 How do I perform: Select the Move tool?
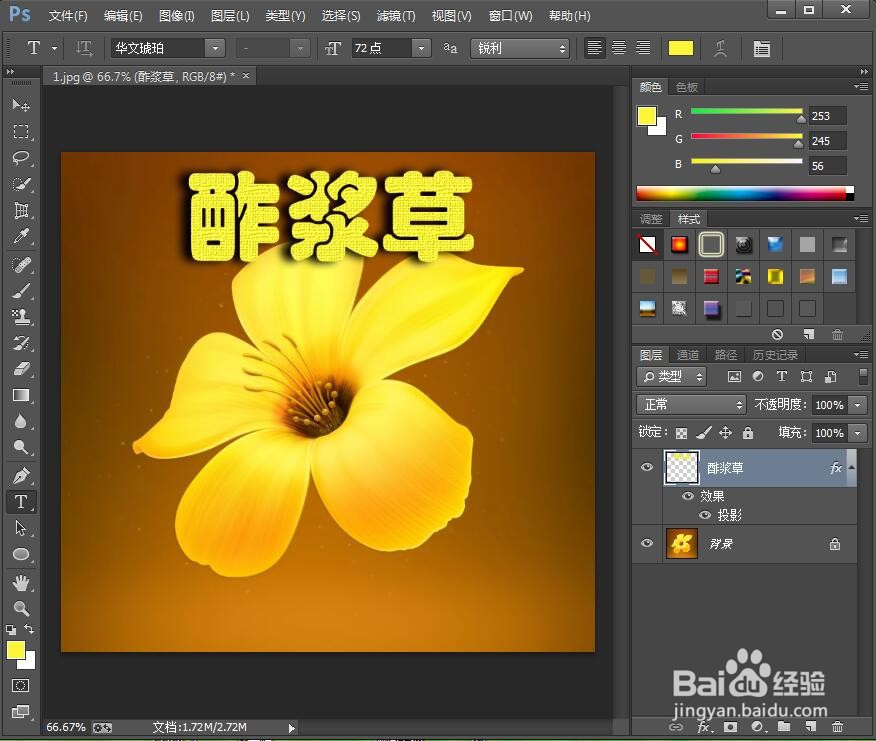[22, 105]
